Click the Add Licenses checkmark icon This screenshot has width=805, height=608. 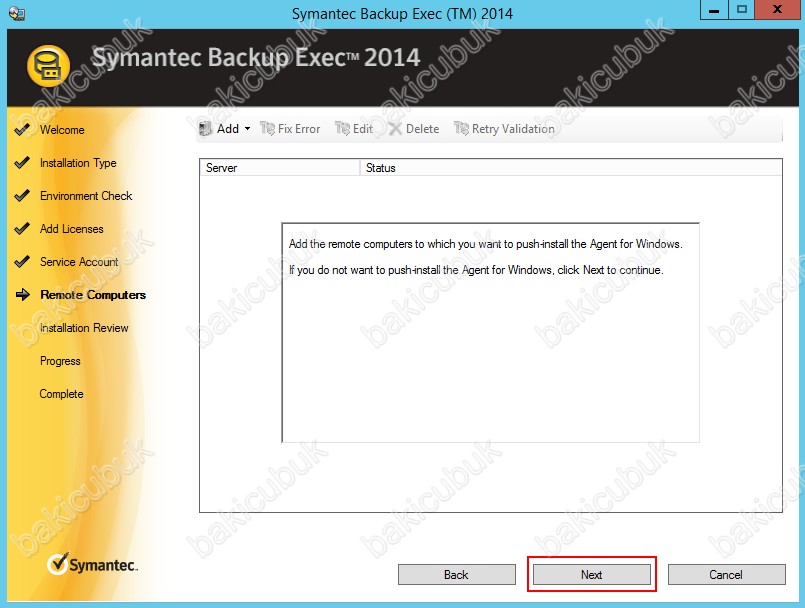22,229
